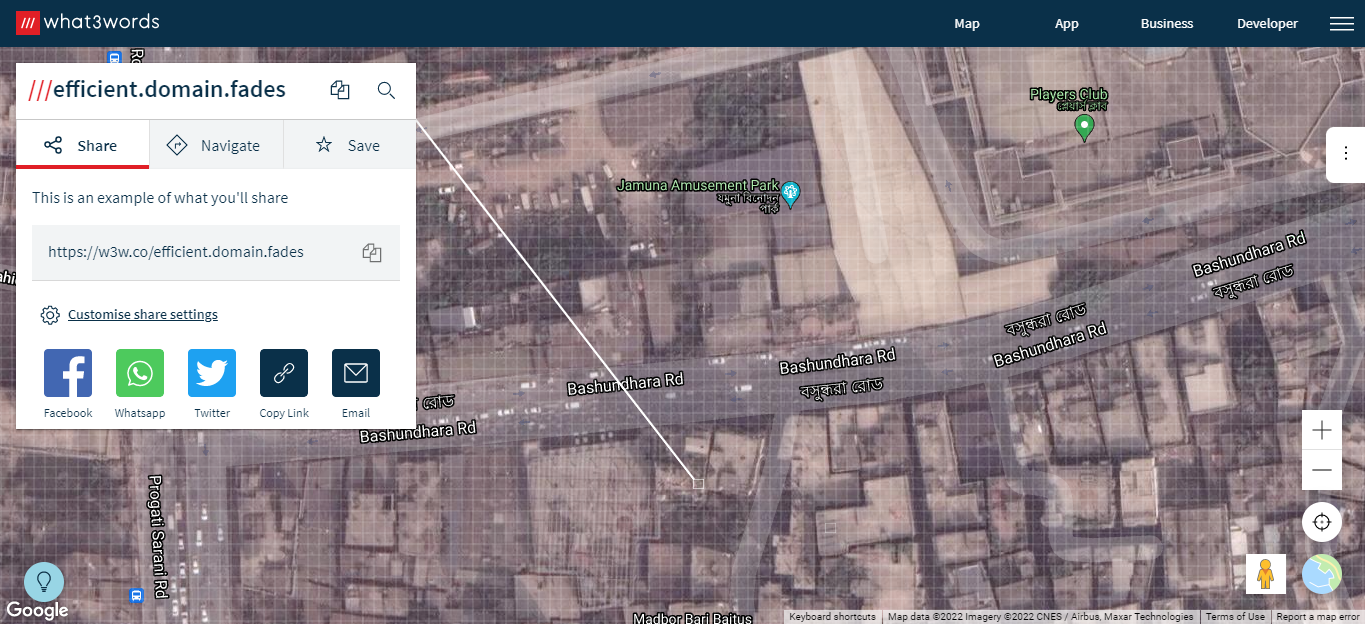
Task: Open the Developer menu item
Action: [x=1267, y=24]
